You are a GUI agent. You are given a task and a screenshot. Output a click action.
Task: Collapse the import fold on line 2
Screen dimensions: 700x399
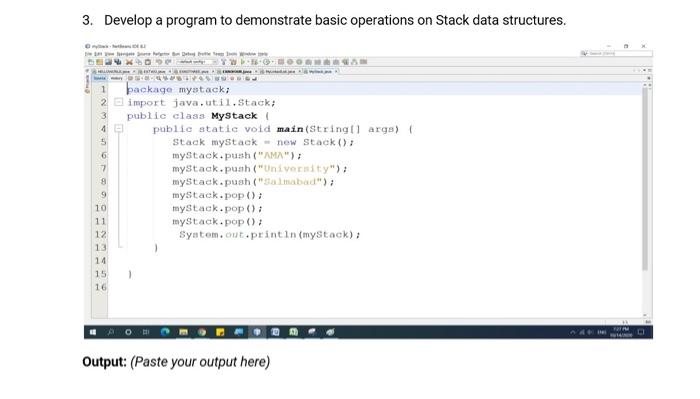[118, 102]
